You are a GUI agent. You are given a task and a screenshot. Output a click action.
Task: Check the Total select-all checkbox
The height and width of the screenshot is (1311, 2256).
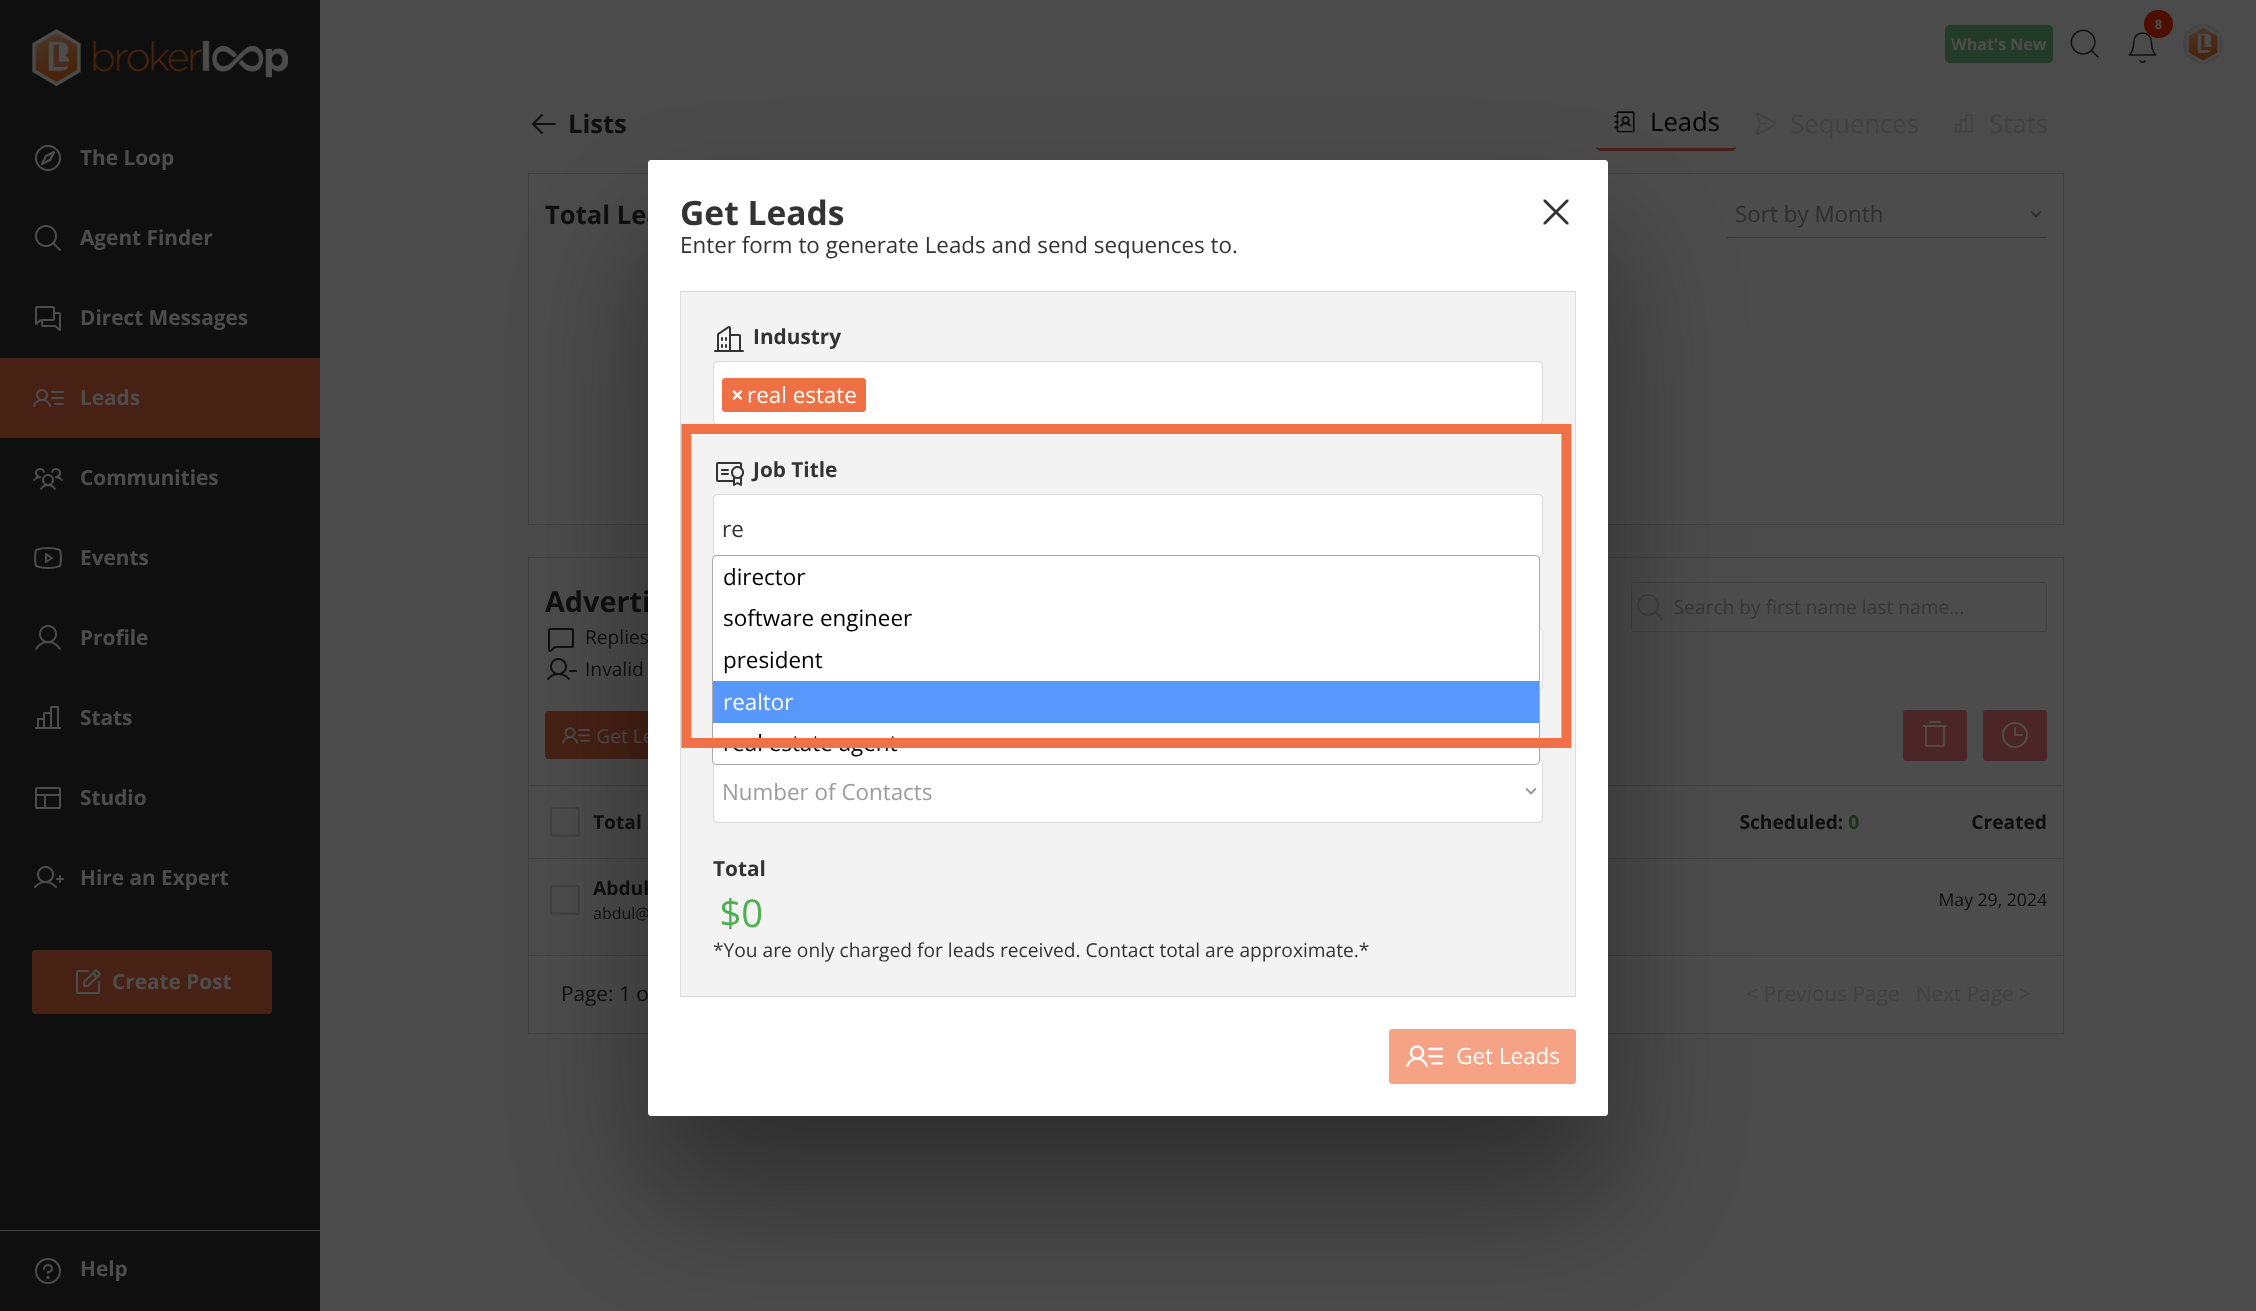[565, 822]
